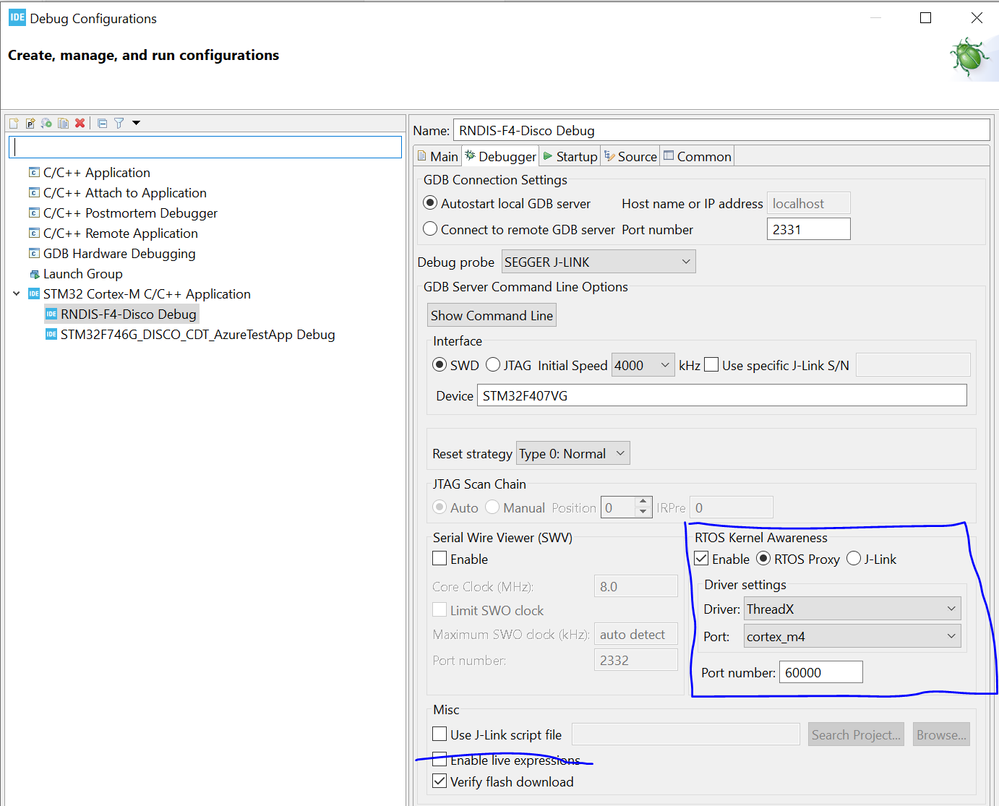The width and height of the screenshot is (999, 806).
Task: Open the cortex_m4 Port dropdown
Action: 852,637
